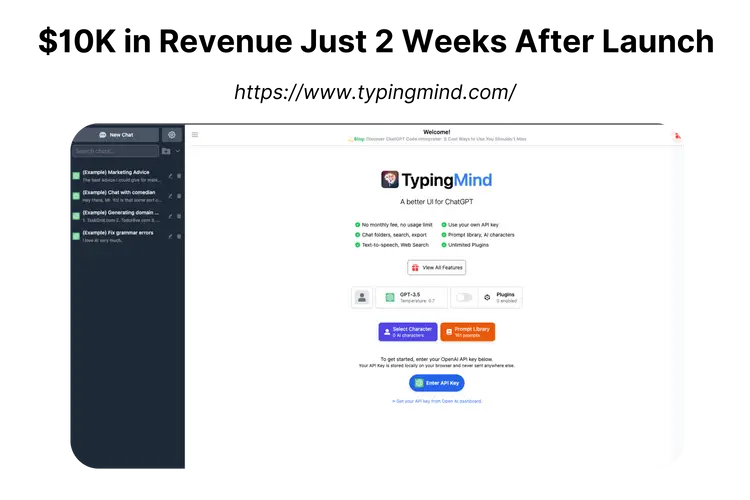Viewport: 750px width, 500px height.
Task: Click the 'Unlimited Plugins' feature text
Action: pyautogui.click(x=468, y=245)
